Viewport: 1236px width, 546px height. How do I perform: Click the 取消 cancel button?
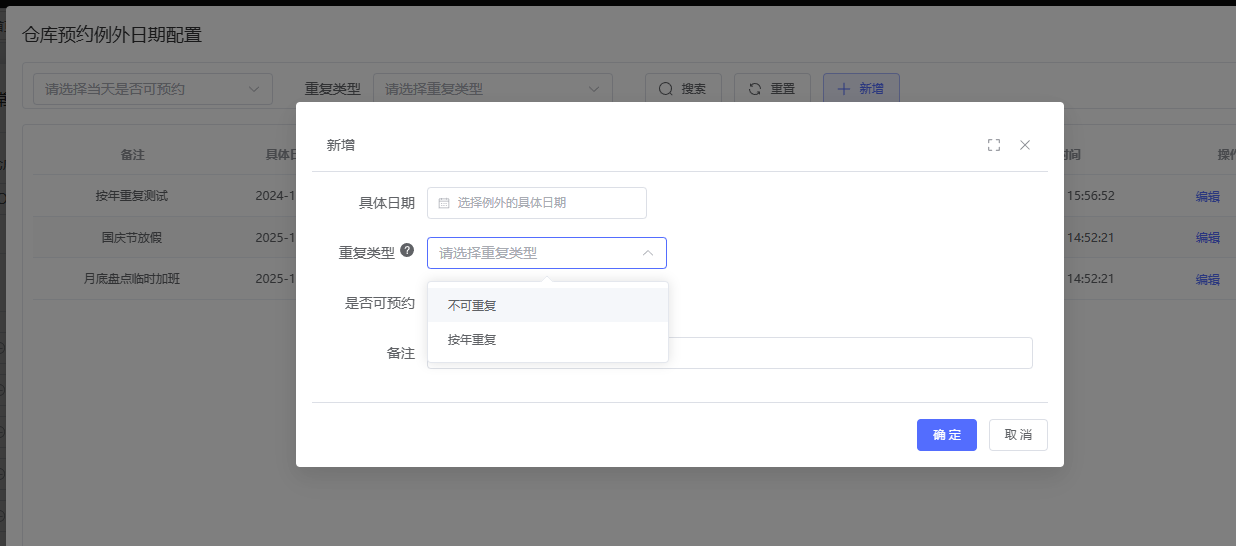pyautogui.click(x=1018, y=435)
